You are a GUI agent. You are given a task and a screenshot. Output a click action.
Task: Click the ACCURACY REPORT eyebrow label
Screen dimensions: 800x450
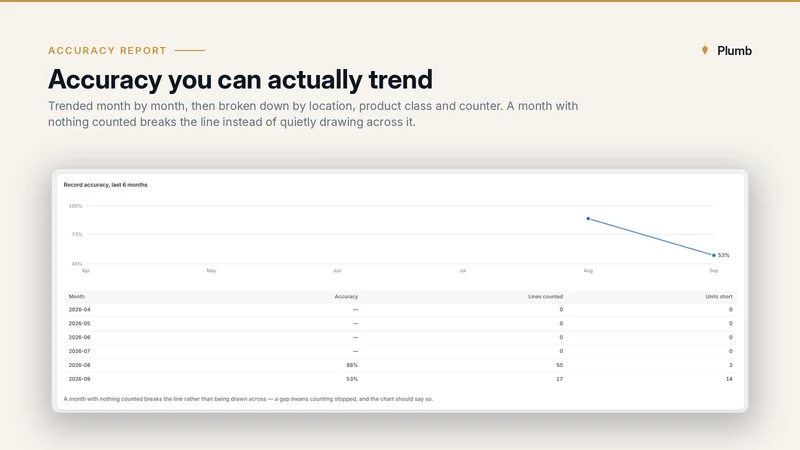[x=107, y=51]
